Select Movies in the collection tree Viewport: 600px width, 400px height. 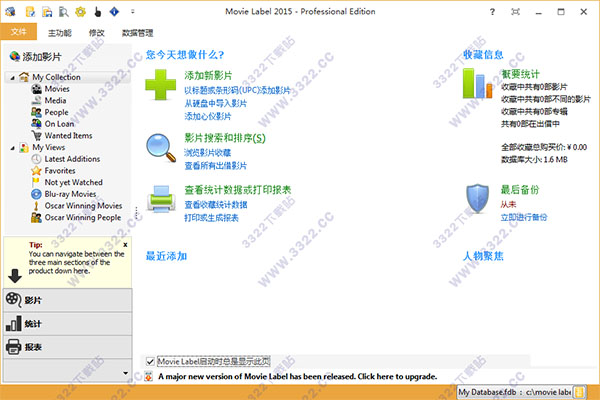[x=57, y=89]
